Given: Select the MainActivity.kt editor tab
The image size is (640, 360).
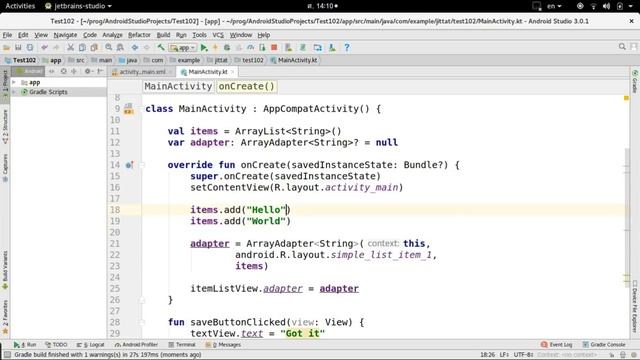Looking at the screenshot, I should 208,72.
